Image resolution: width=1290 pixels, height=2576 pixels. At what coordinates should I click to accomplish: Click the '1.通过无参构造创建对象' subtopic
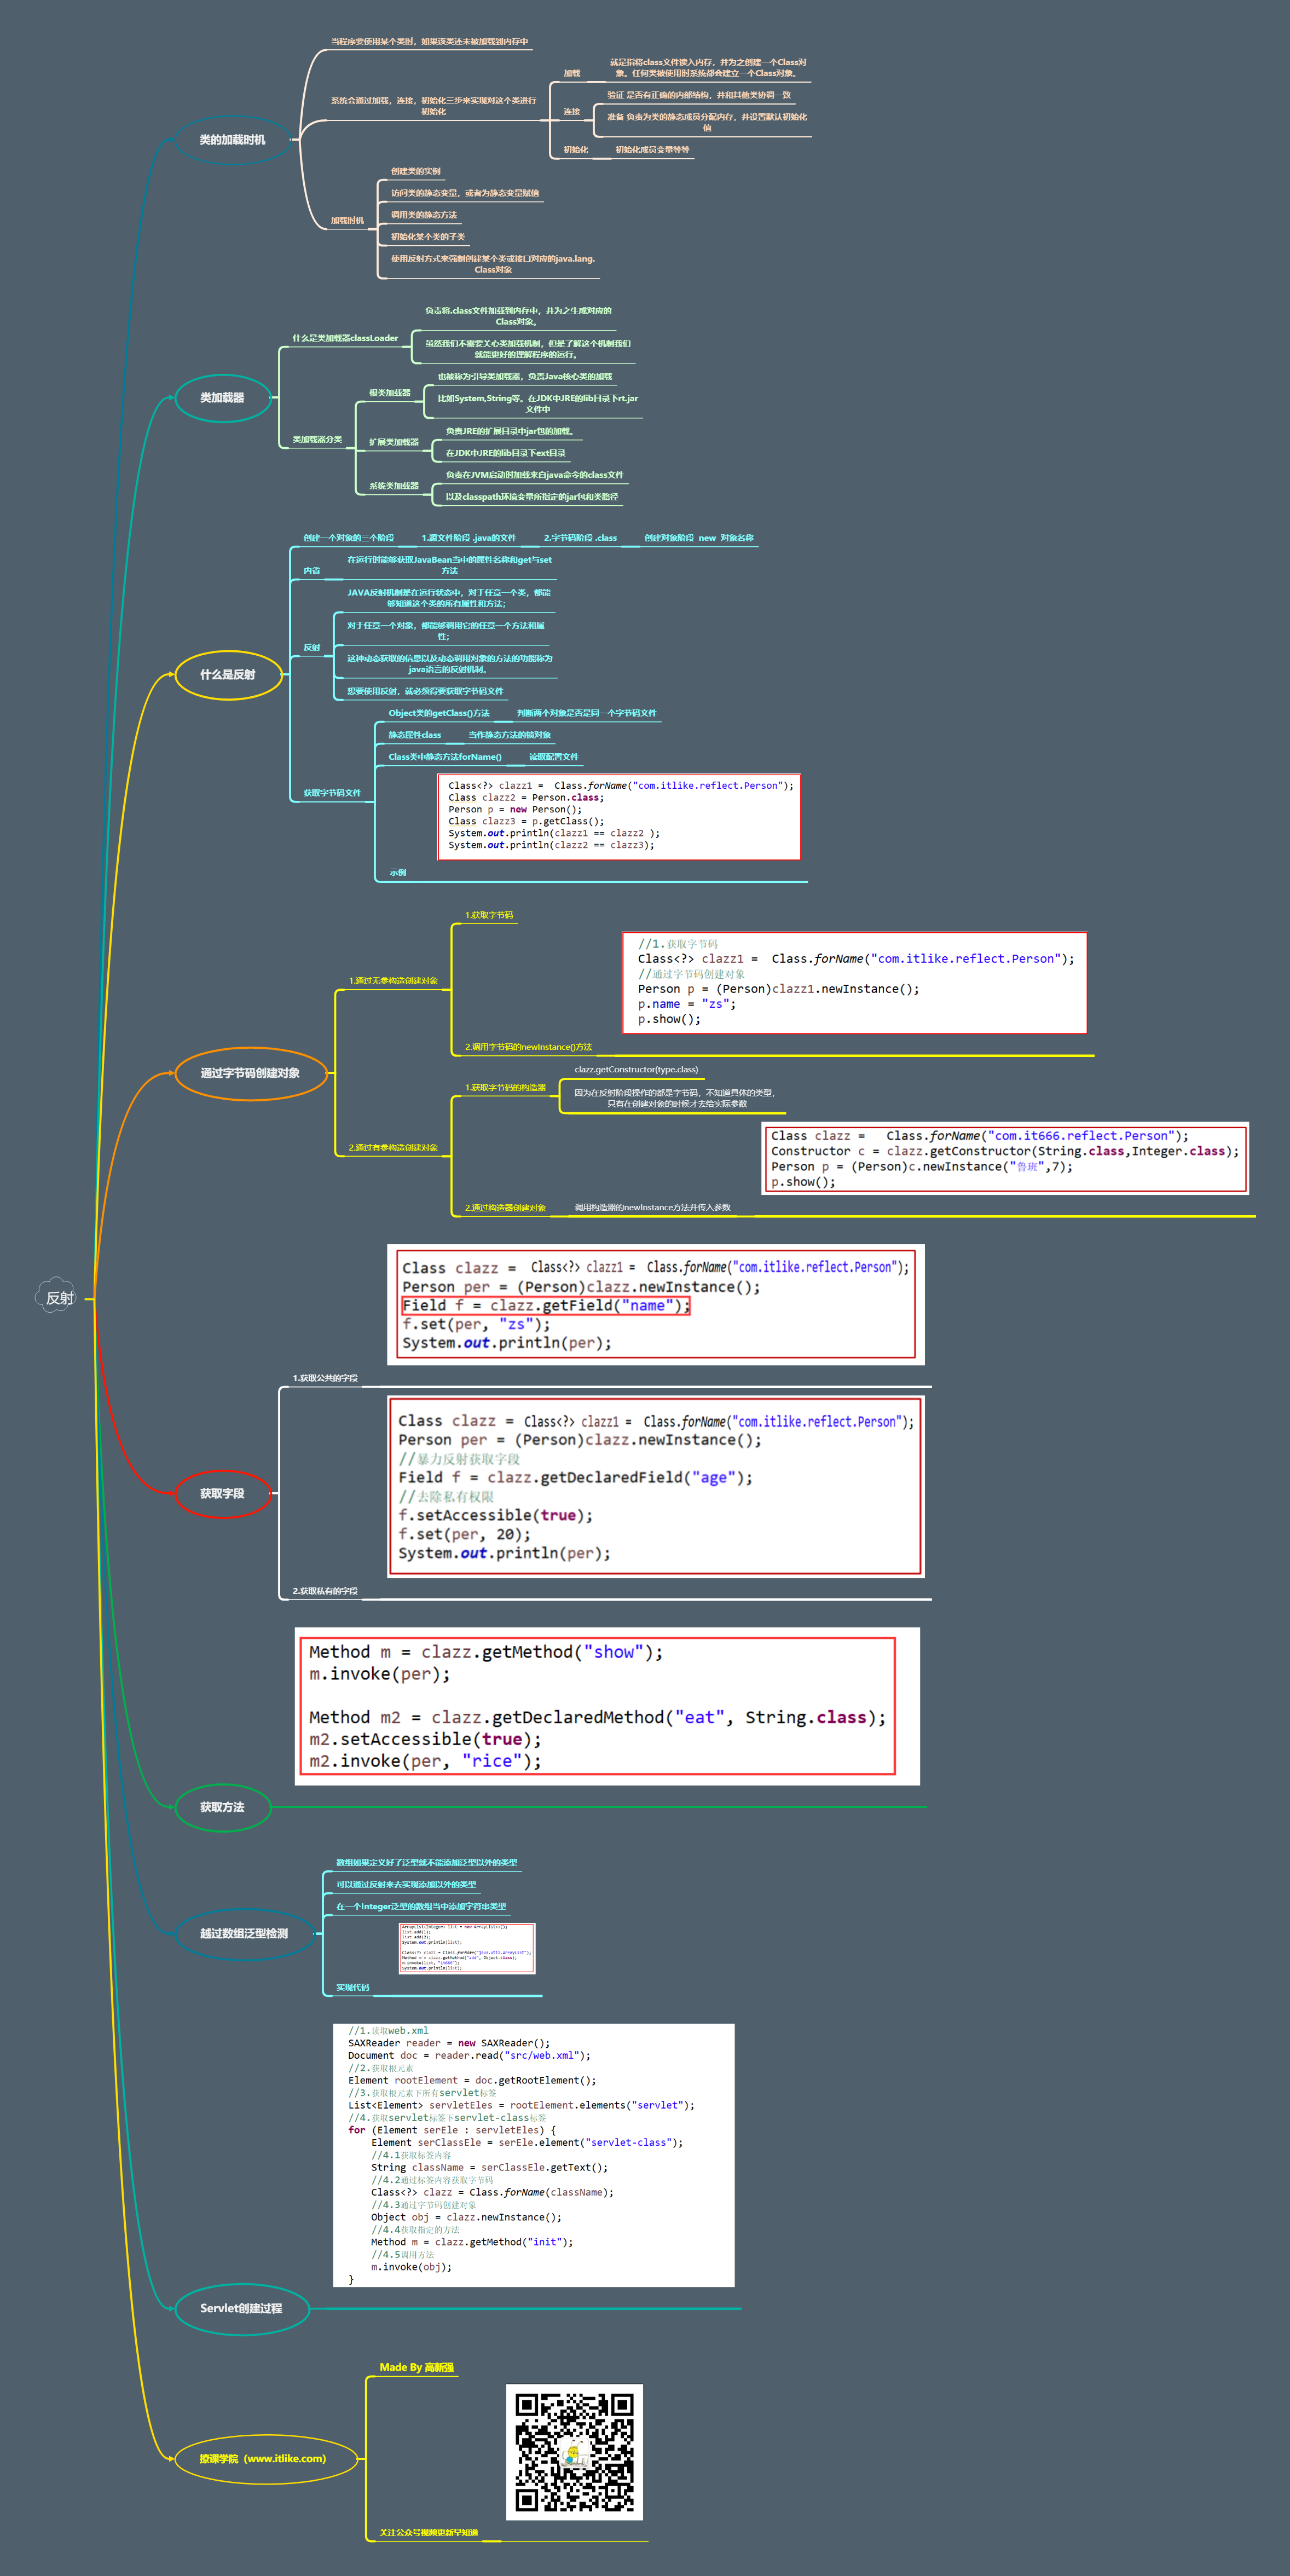click(x=392, y=981)
